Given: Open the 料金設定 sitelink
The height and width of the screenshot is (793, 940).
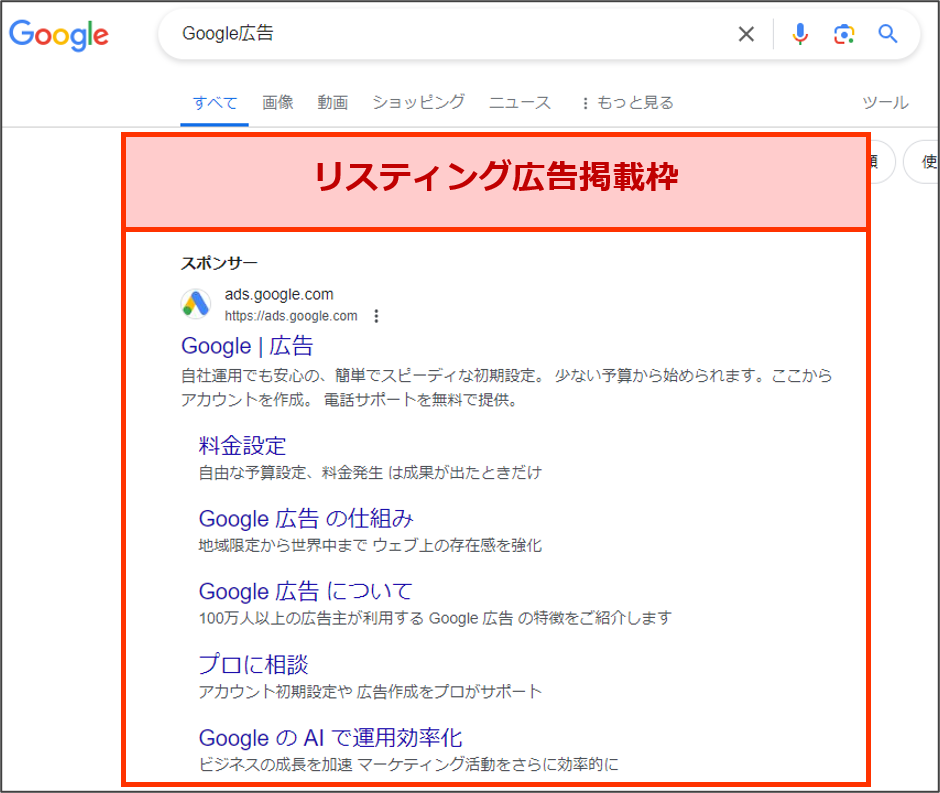Looking at the screenshot, I should (x=242, y=445).
